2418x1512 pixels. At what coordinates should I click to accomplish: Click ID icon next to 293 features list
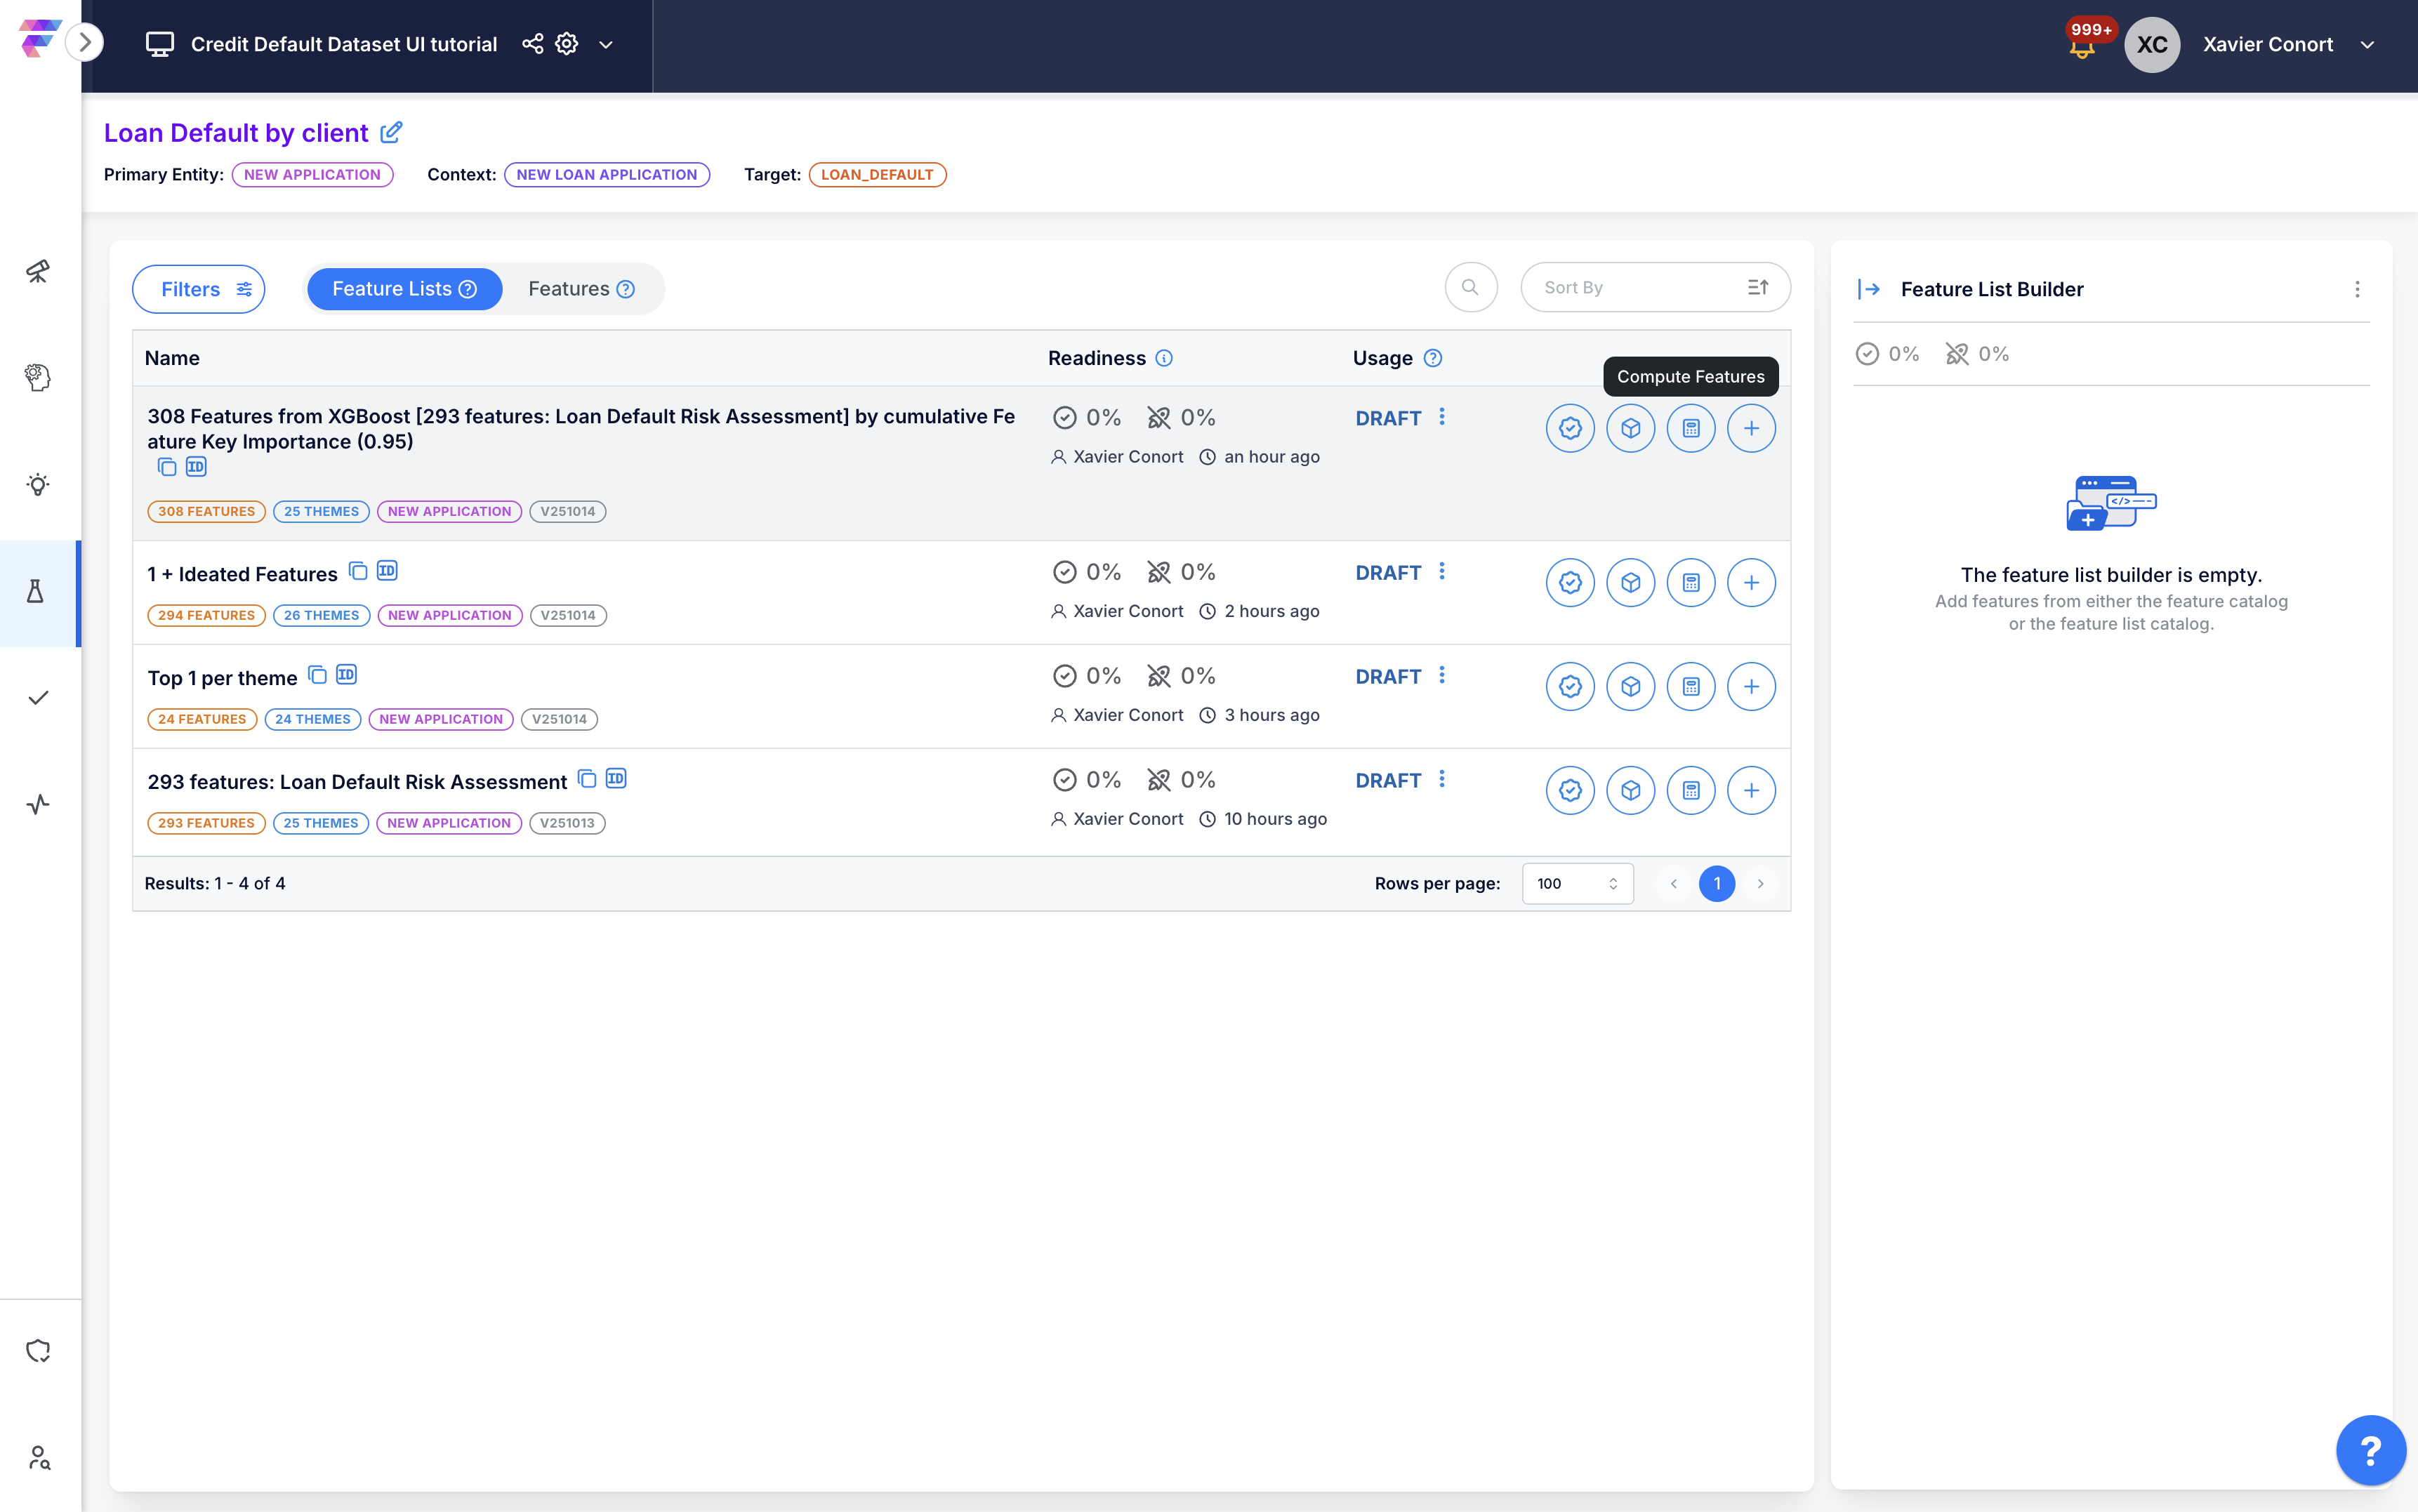[616, 779]
